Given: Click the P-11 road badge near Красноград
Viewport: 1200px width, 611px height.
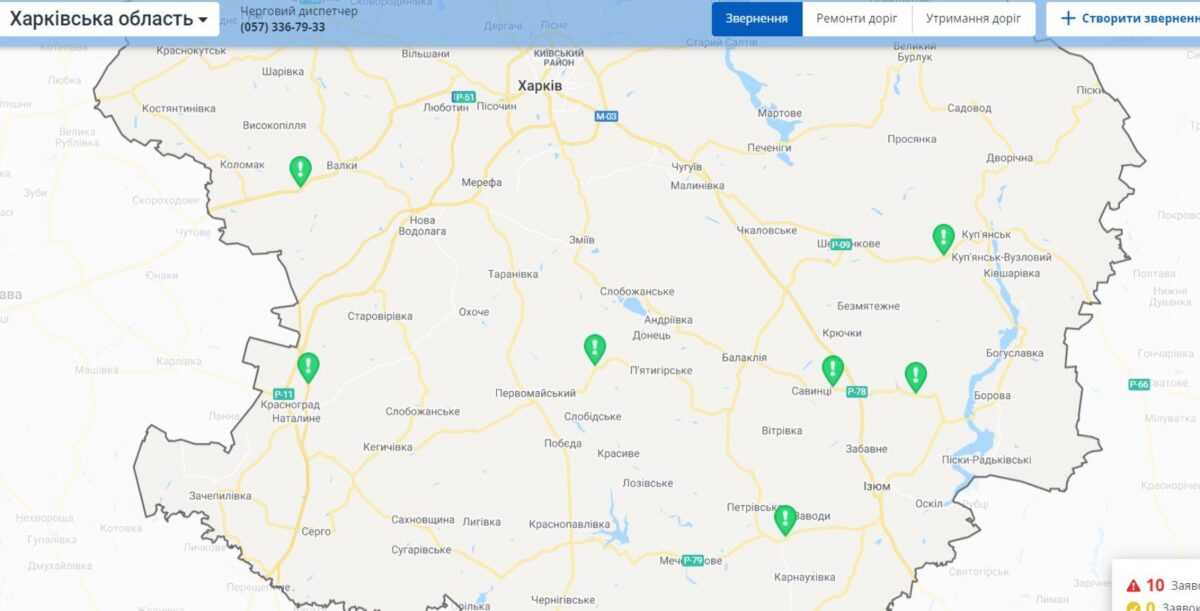Looking at the screenshot, I should coord(284,393).
